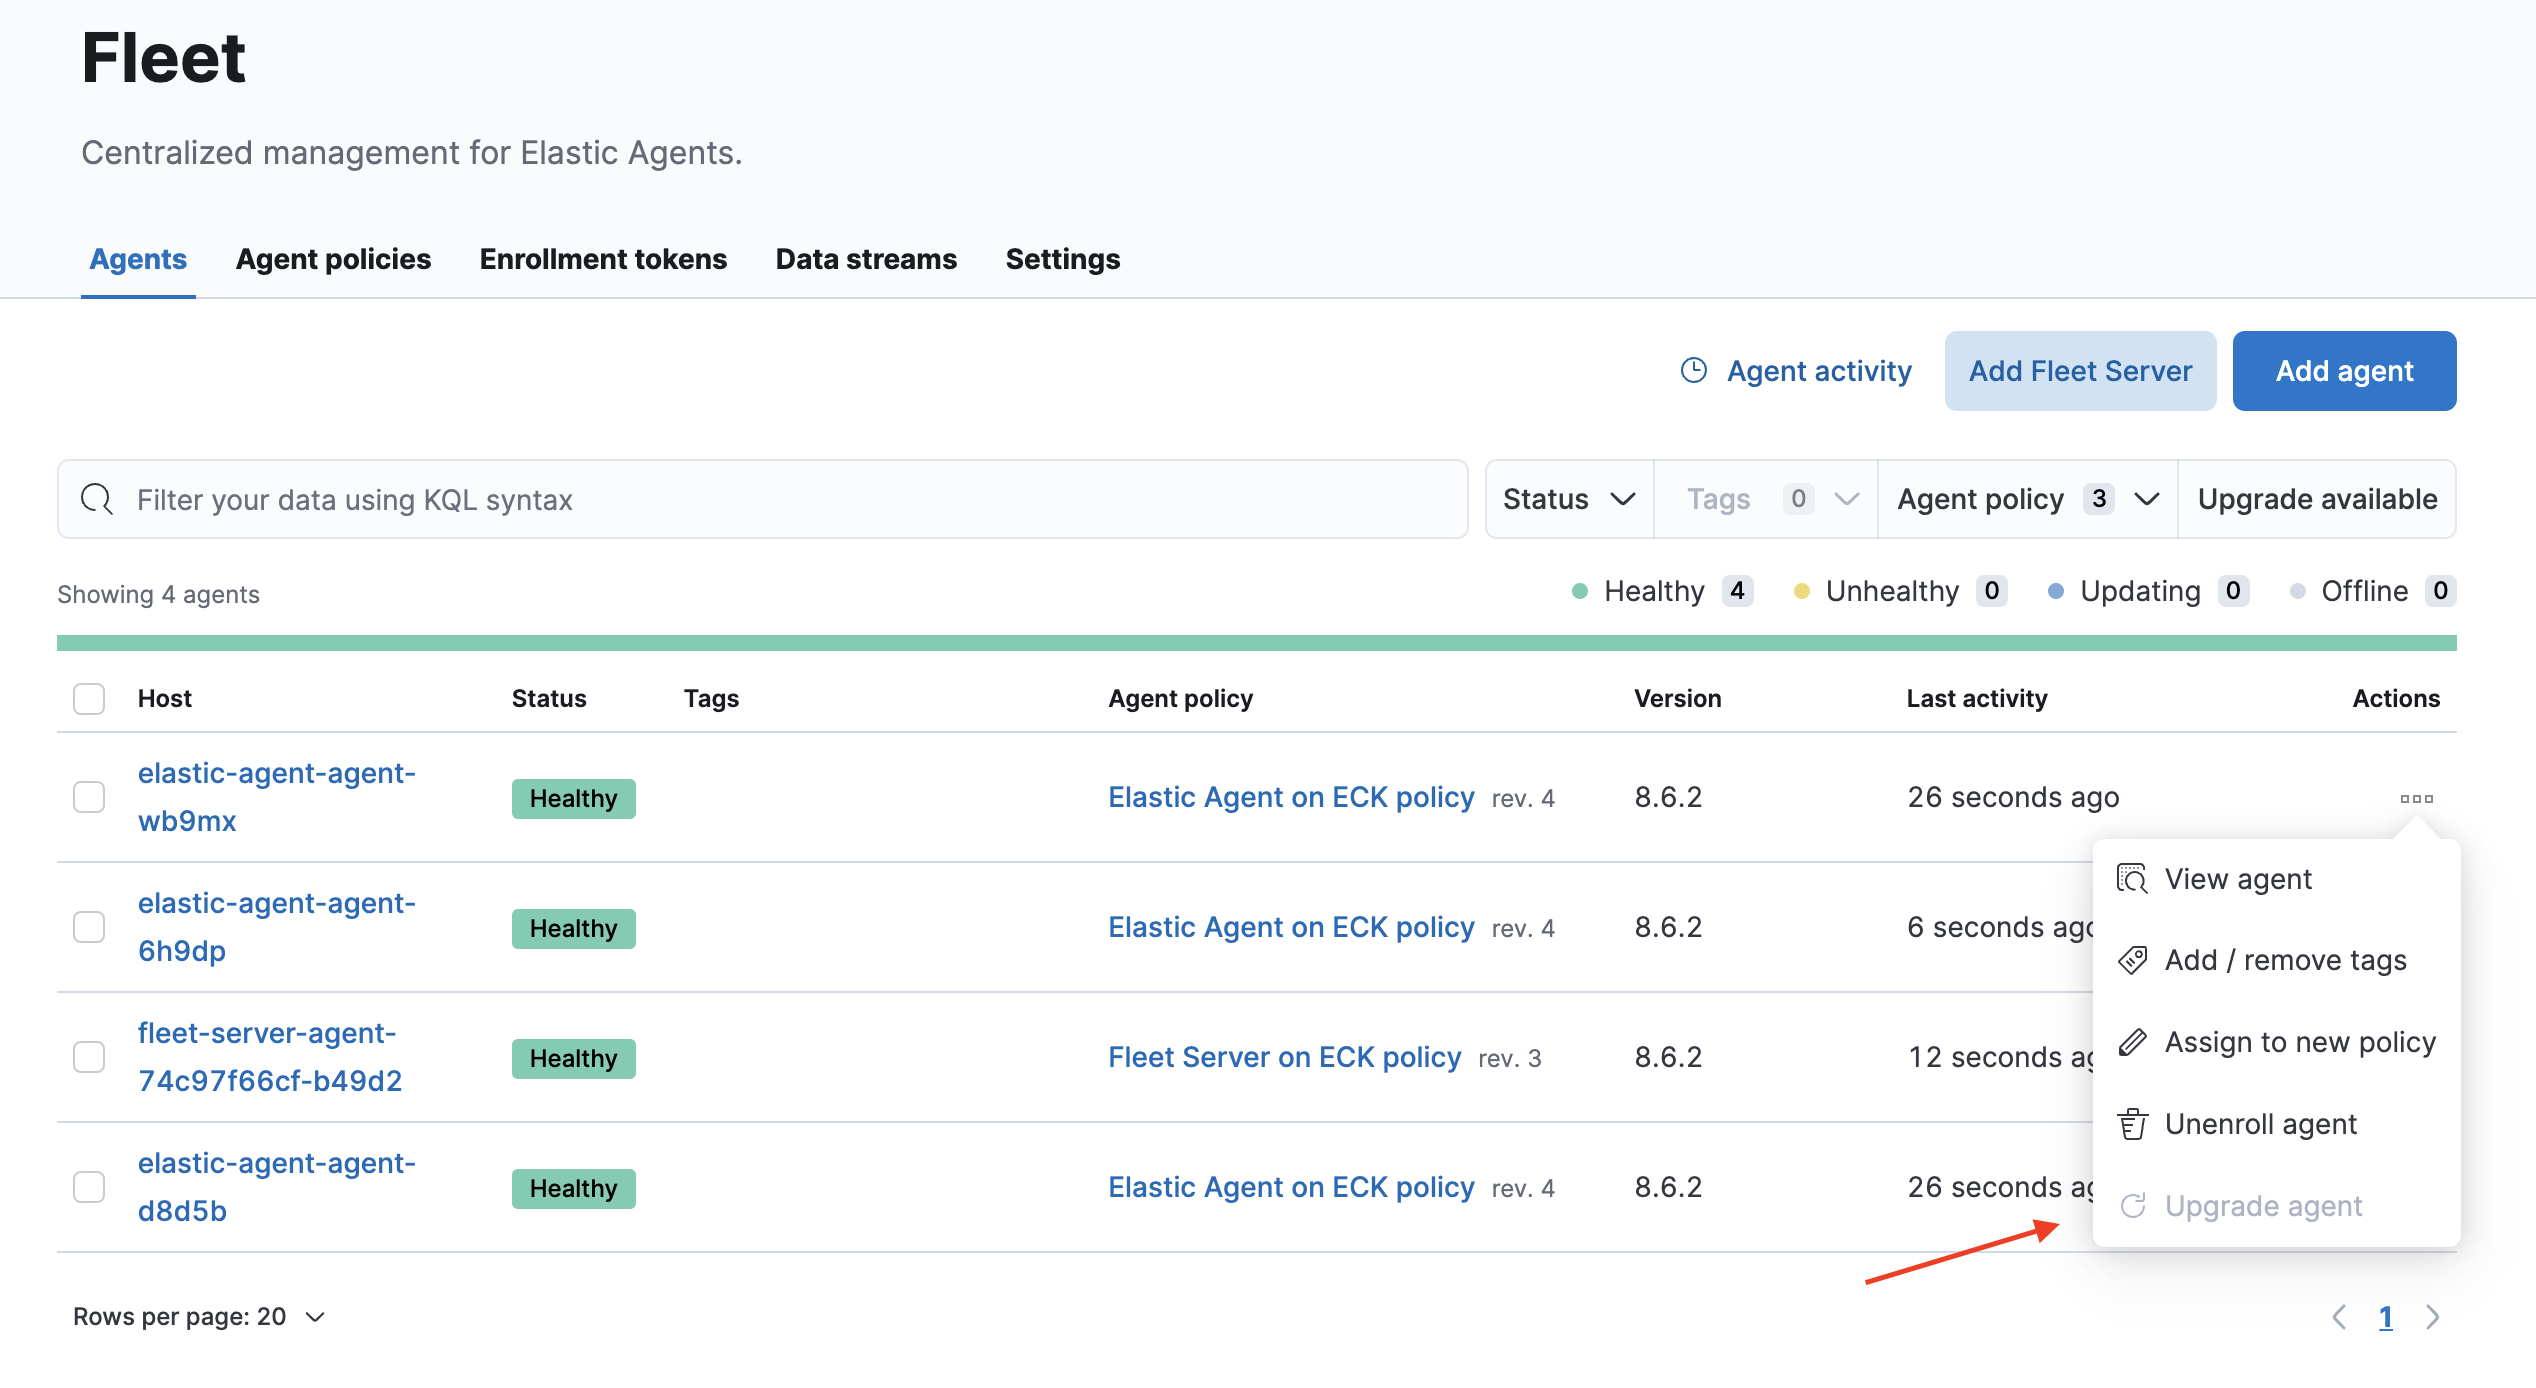Expand the Status filter dropdown
2536x1388 pixels.
click(x=1568, y=499)
